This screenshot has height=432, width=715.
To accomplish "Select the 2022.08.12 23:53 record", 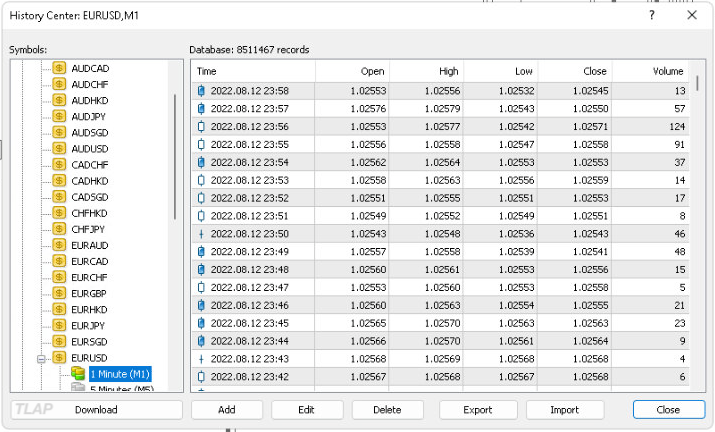I will click(x=440, y=180).
